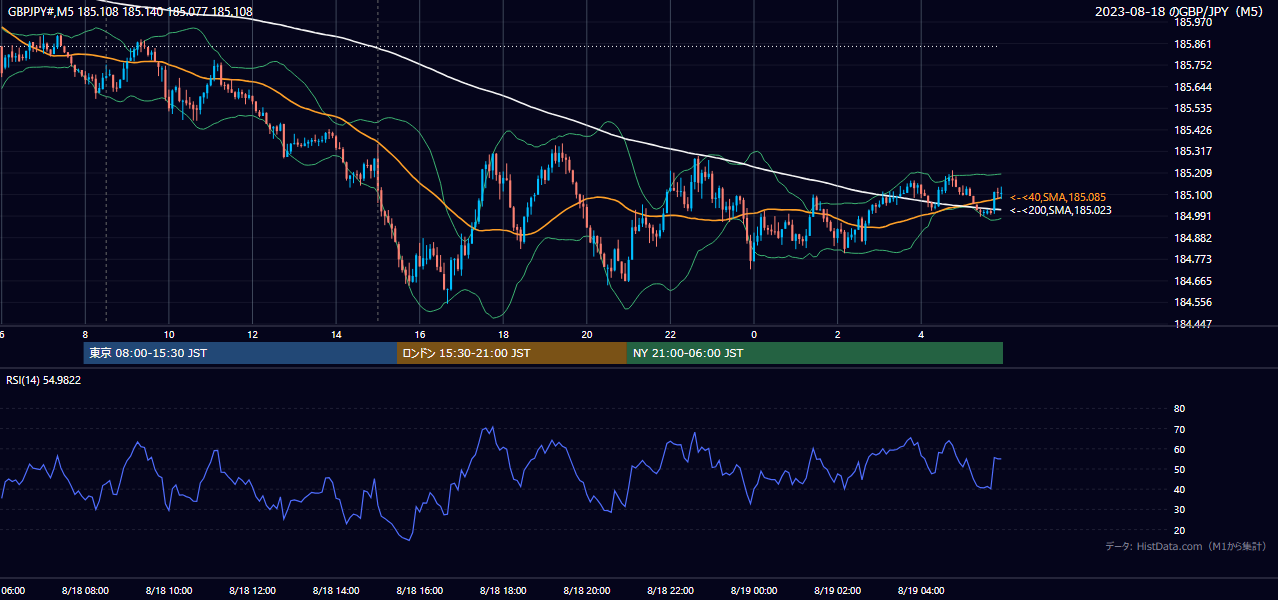Click the bottom time label 8/19 02:00
This screenshot has width=1278, height=600.
tap(837, 591)
